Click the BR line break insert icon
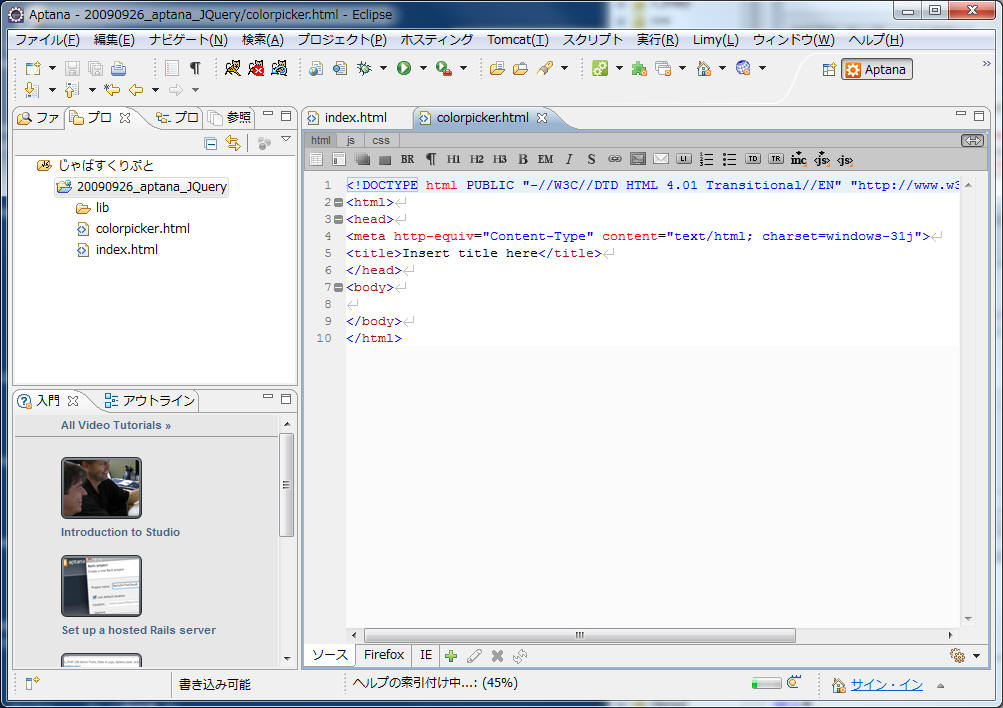The height and width of the screenshot is (708, 1003). click(x=407, y=159)
